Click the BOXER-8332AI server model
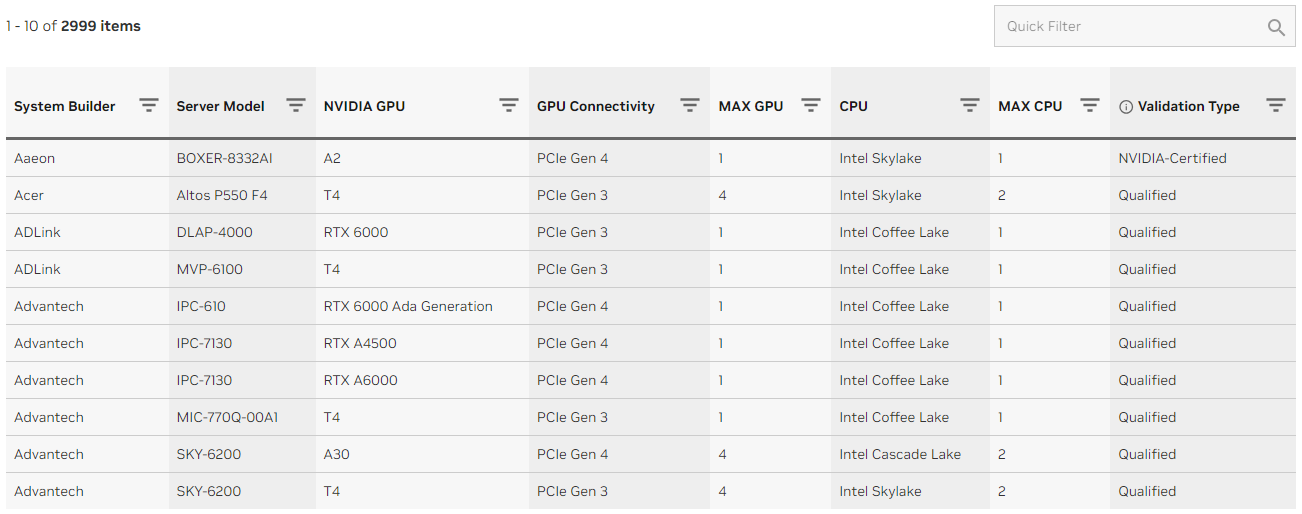The width and height of the screenshot is (1302, 514). 224,158
